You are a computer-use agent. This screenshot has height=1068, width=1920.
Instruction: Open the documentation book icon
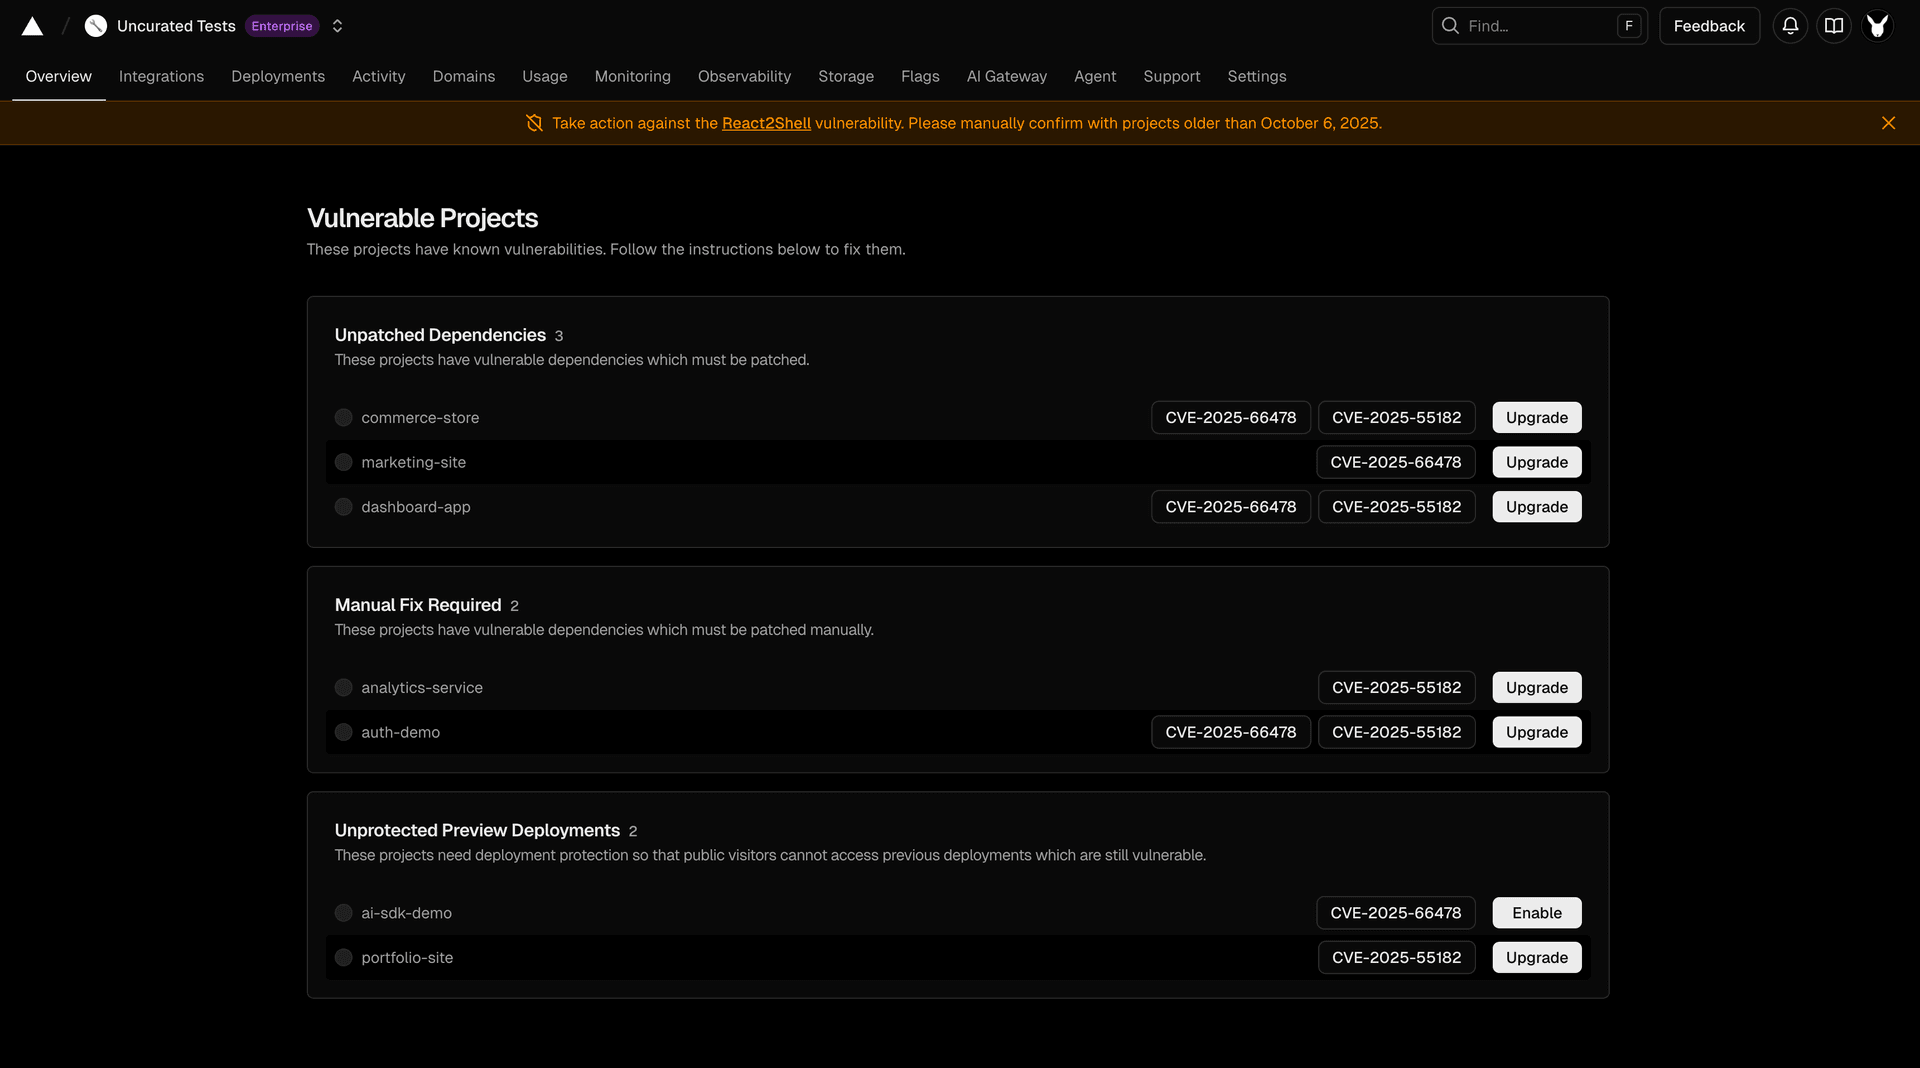click(1834, 26)
